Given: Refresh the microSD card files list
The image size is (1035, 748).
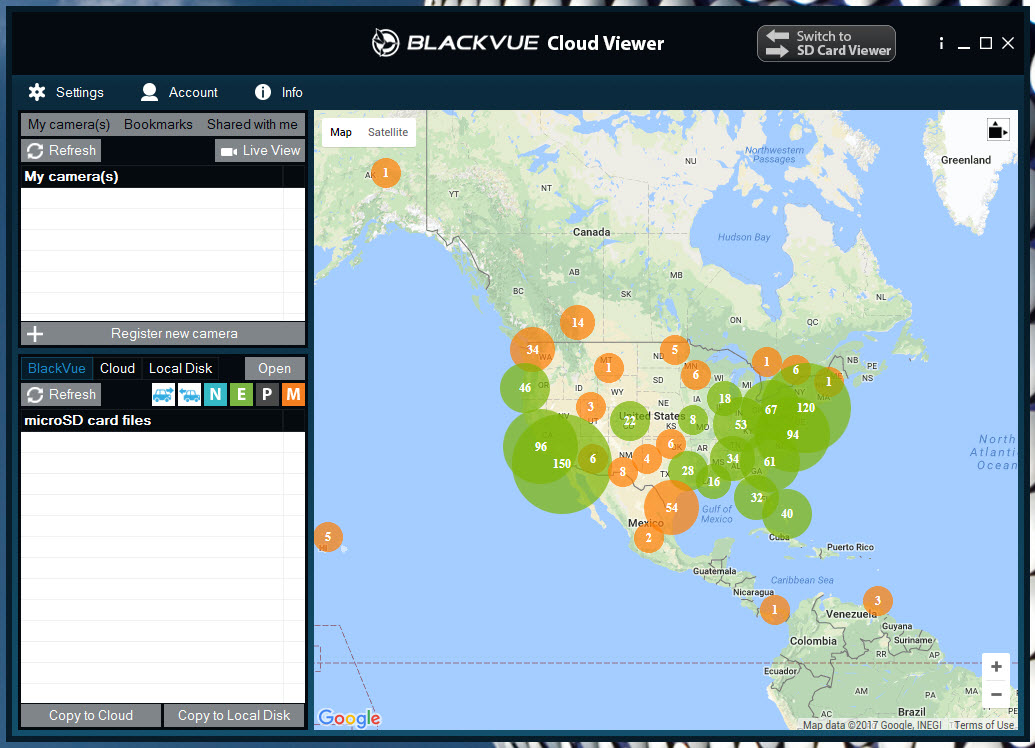Looking at the screenshot, I should tap(61, 394).
